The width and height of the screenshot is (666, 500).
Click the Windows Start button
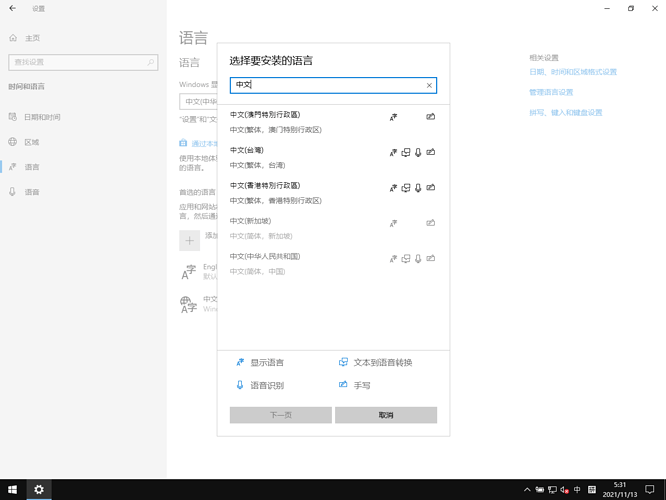pyautogui.click(x=12, y=490)
